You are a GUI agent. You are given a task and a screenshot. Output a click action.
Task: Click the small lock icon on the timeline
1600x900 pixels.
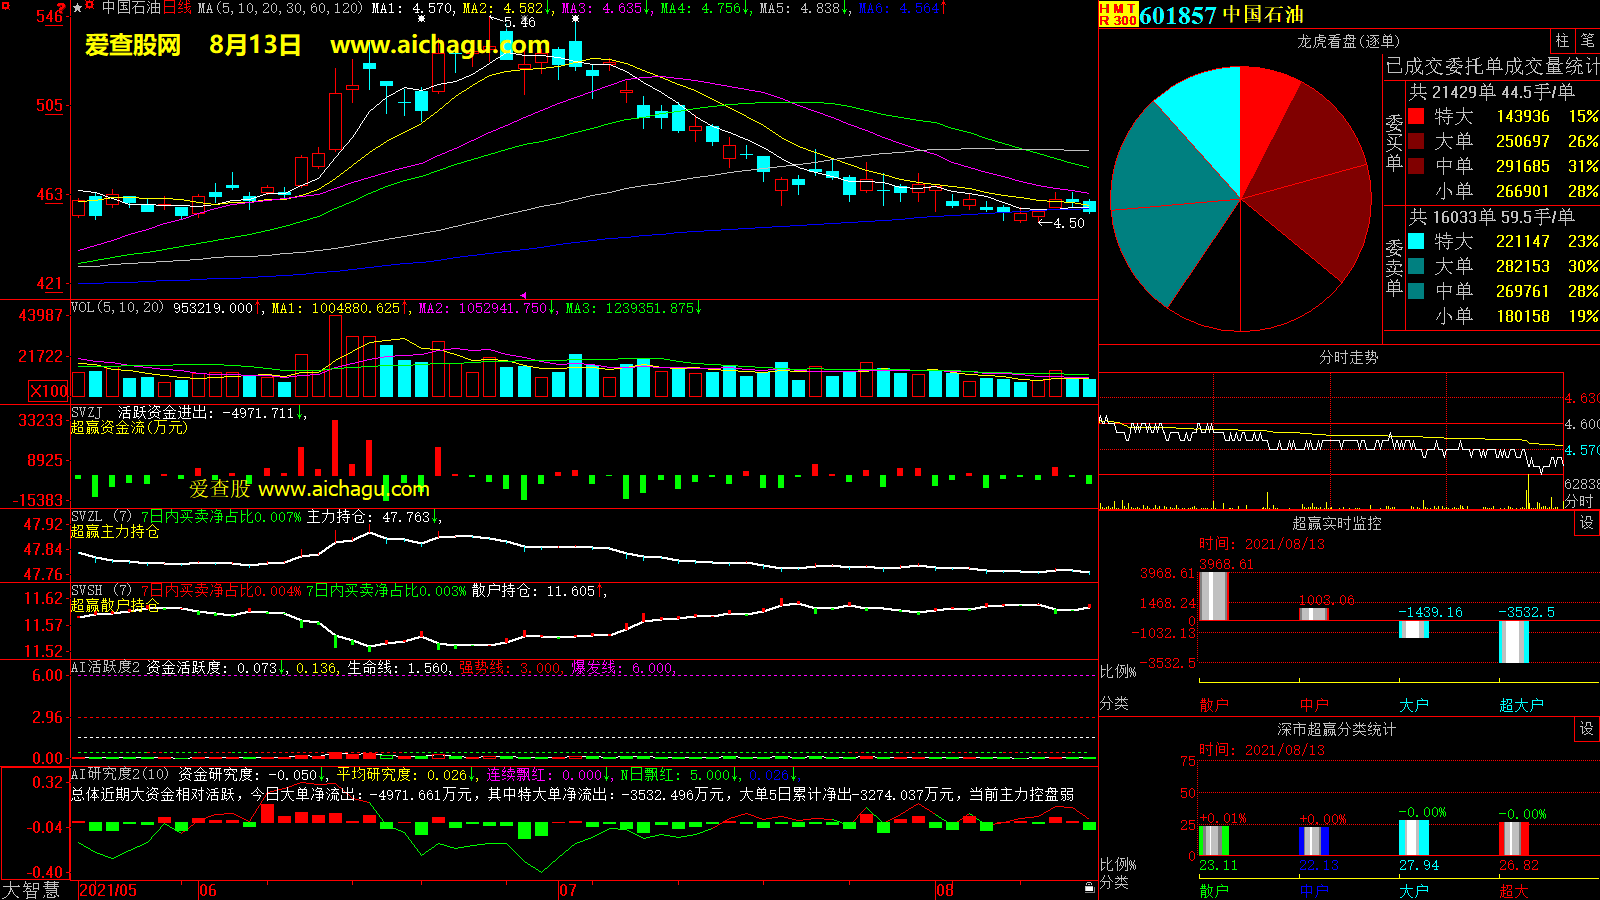(x=1089, y=888)
